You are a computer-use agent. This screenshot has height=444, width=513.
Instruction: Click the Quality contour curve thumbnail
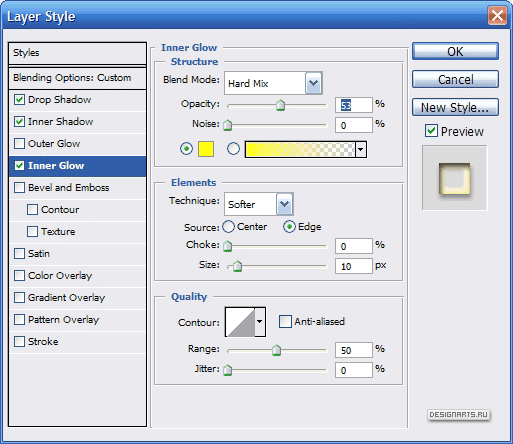(x=240, y=322)
